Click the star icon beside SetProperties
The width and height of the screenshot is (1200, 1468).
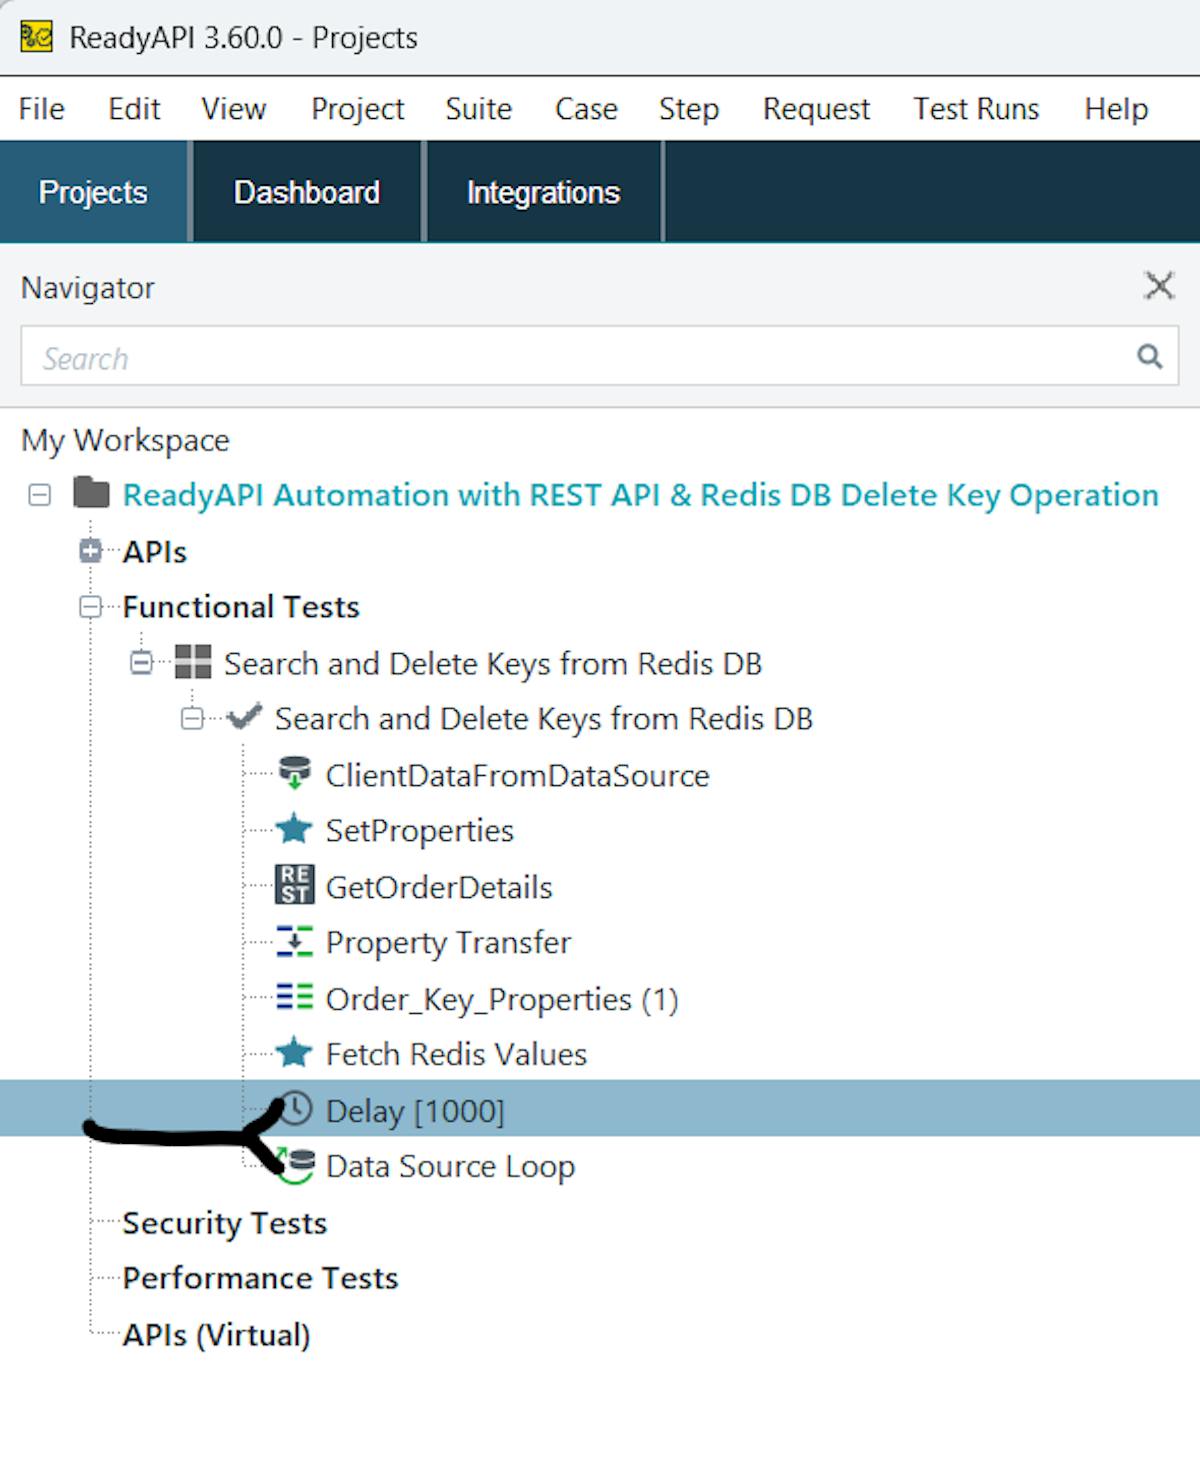tap(294, 830)
